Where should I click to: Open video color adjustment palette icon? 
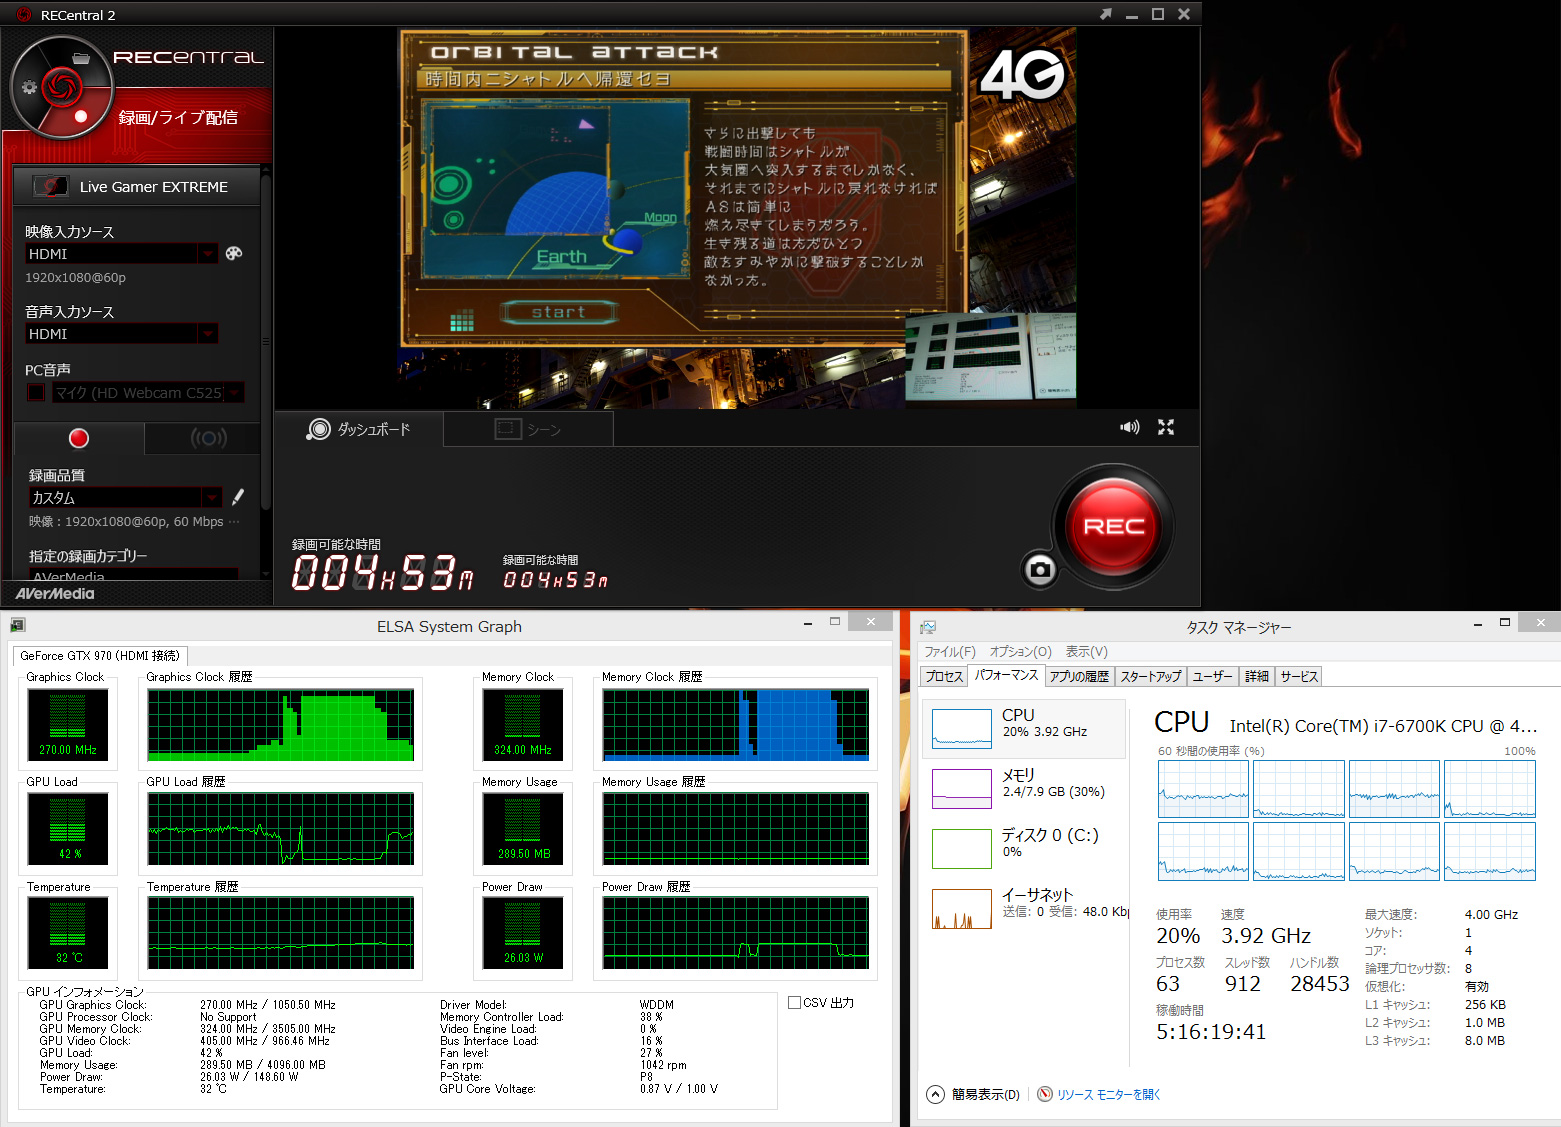pos(234,253)
